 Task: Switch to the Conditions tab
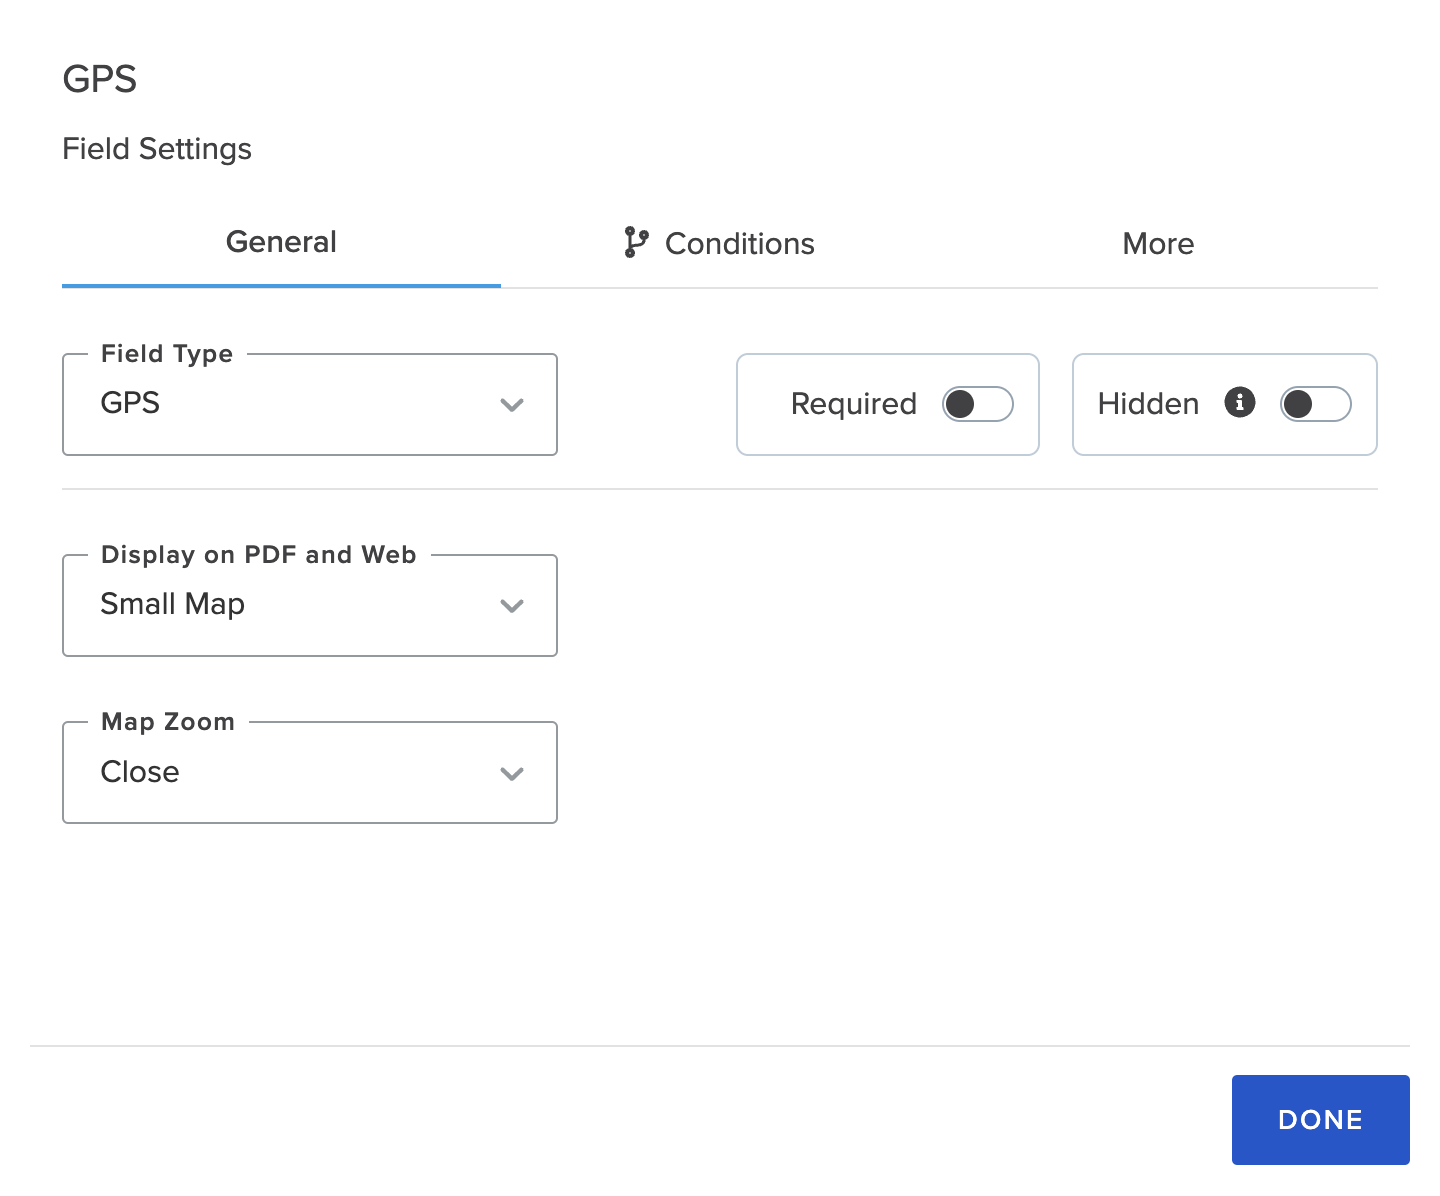click(739, 243)
